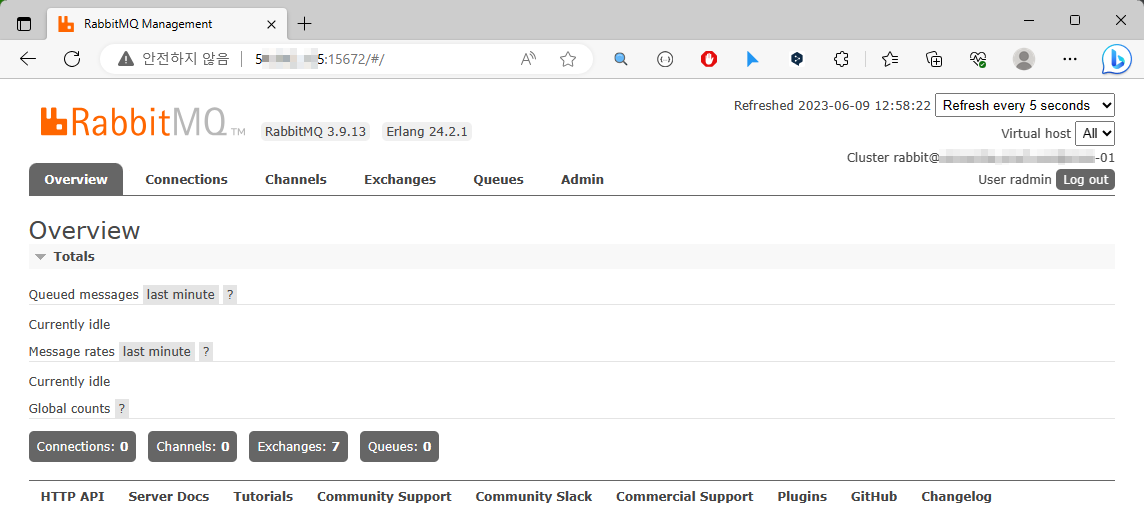Open the Changelog link

pyautogui.click(x=956, y=497)
